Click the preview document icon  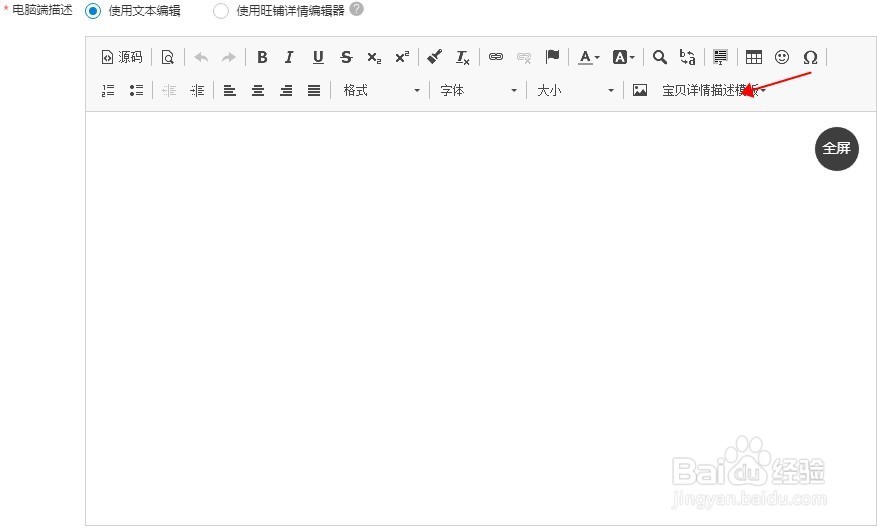tap(168, 57)
